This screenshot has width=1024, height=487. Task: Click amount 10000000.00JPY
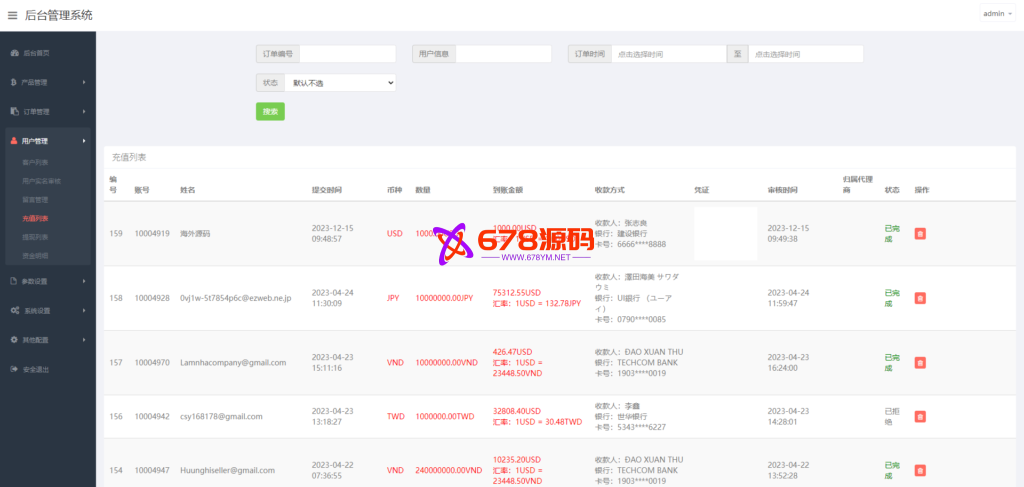click(x=444, y=298)
